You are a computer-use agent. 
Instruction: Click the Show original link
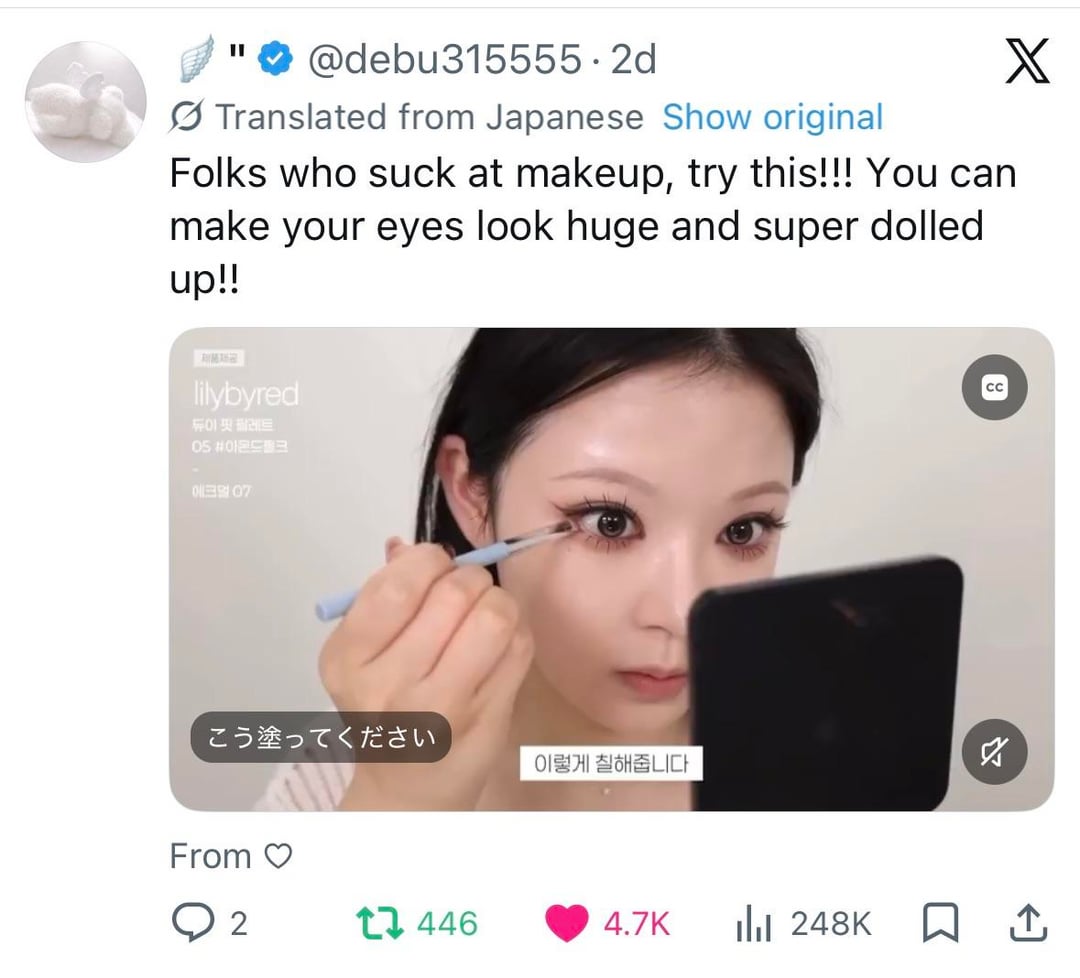[772, 116]
